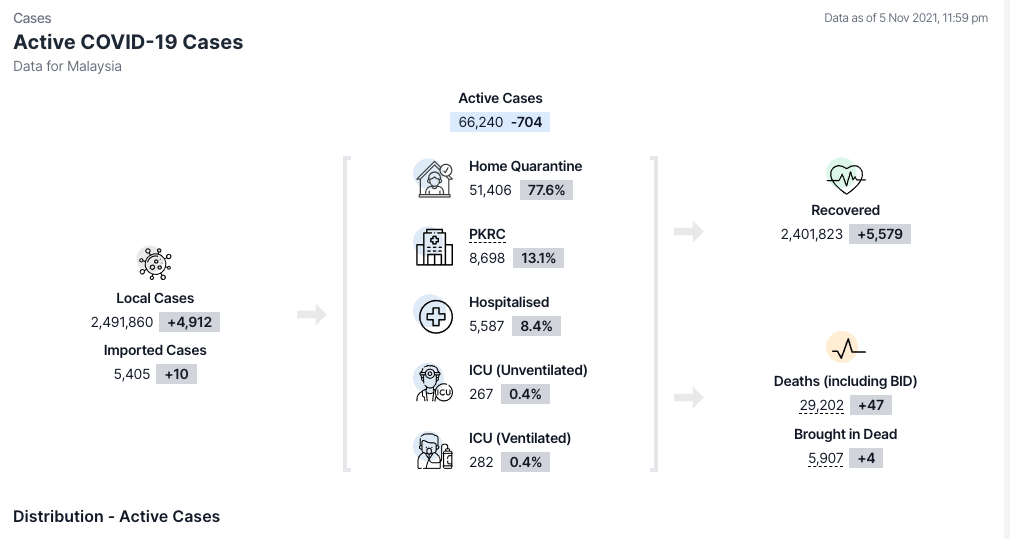Viewport: 1010px width, 539px height.
Task: Click the Deaths +47 badge
Action: 870,406
